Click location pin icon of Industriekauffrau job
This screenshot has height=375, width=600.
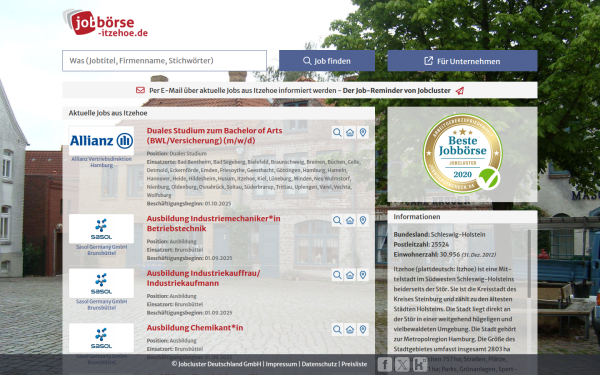(x=363, y=275)
